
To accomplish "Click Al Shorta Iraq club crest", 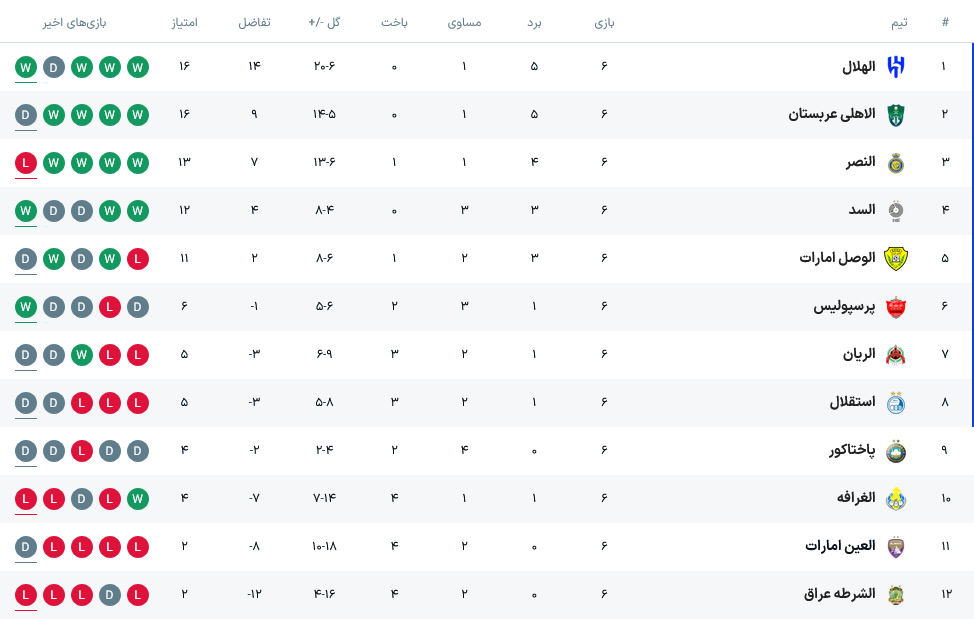I will [895, 595].
